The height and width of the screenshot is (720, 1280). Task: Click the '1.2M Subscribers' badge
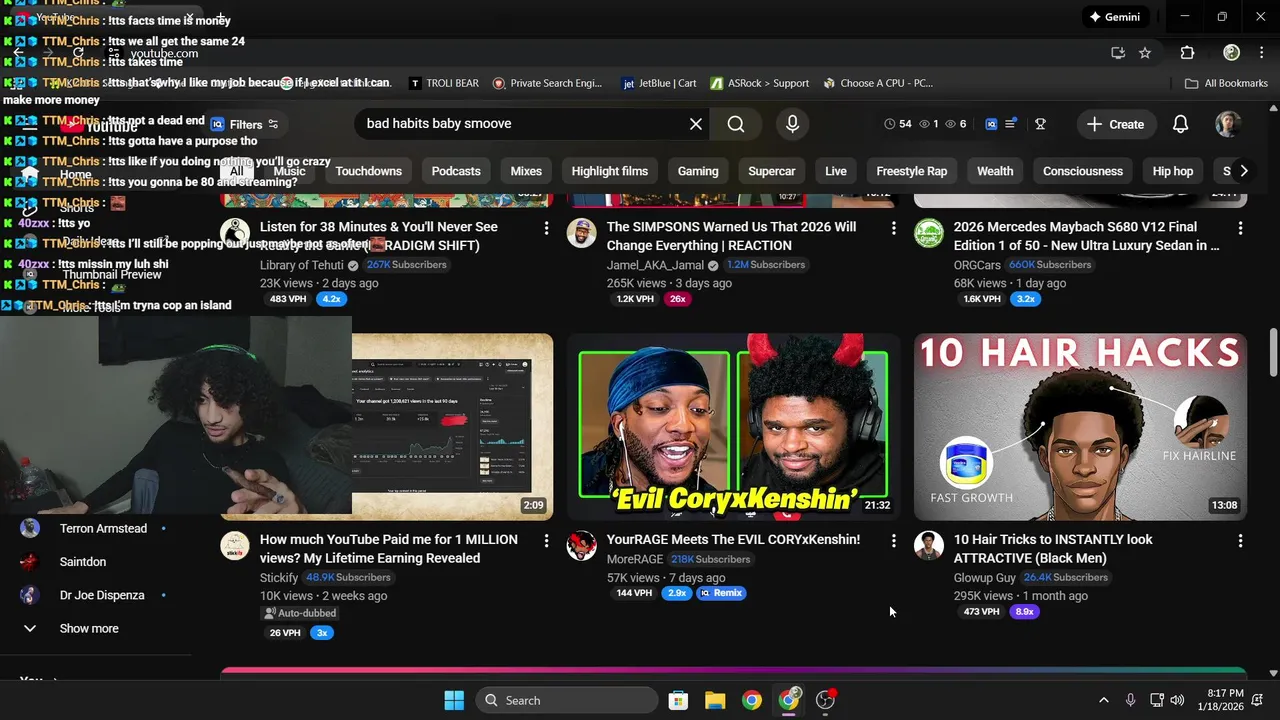(x=766, y=265)
